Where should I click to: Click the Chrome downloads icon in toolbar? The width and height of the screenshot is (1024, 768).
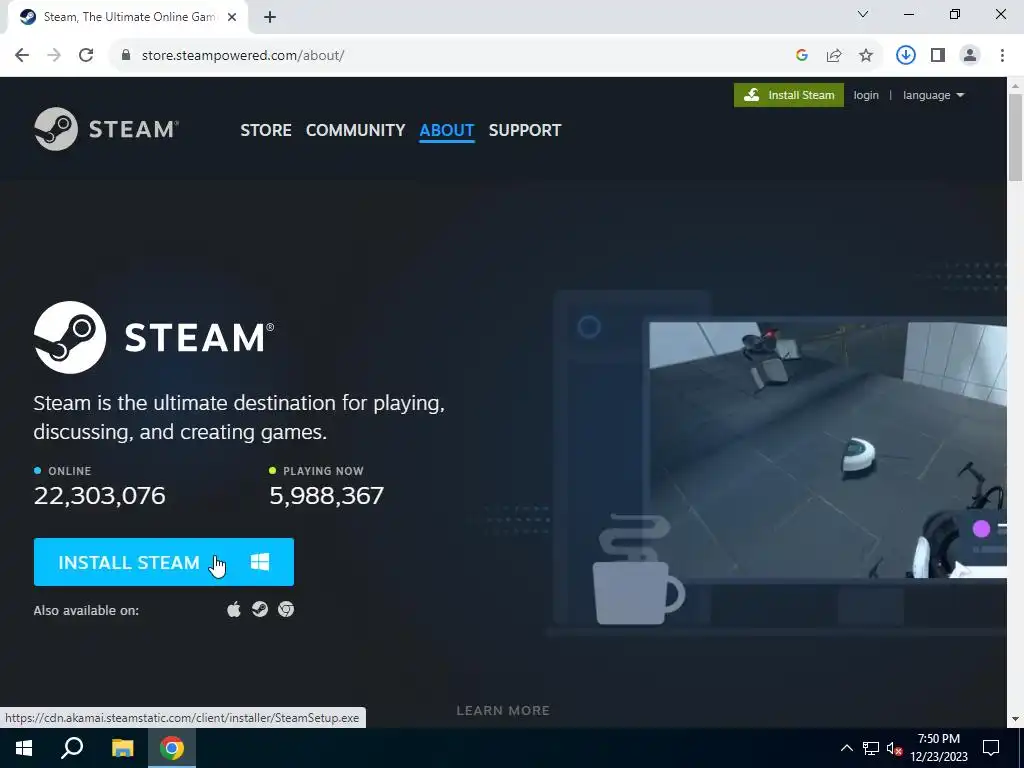[905, 56]
